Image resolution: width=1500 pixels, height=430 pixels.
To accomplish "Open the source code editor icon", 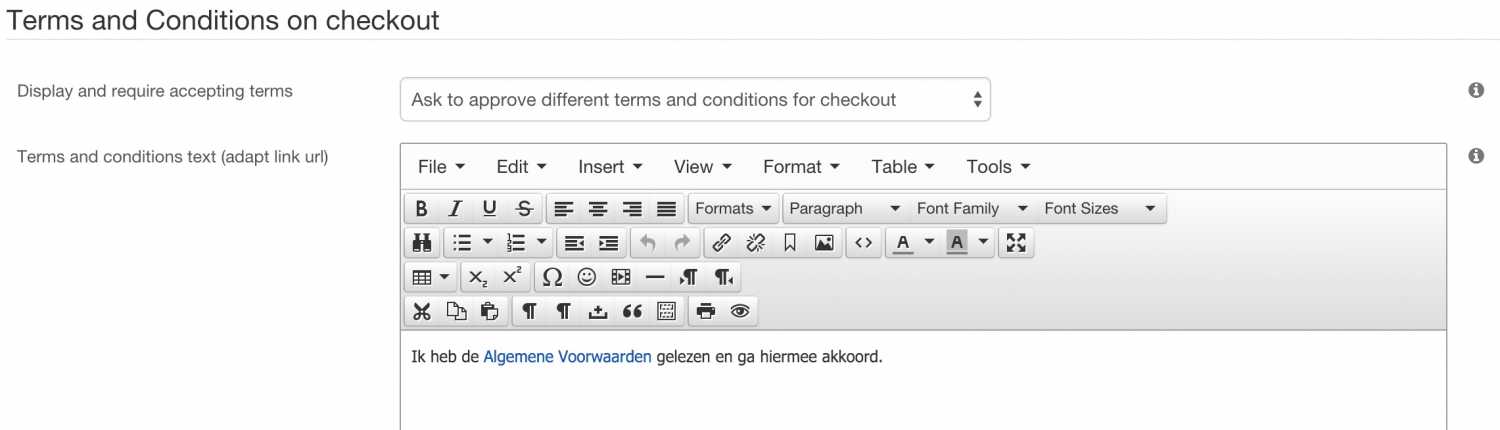I will click(863, 243).
